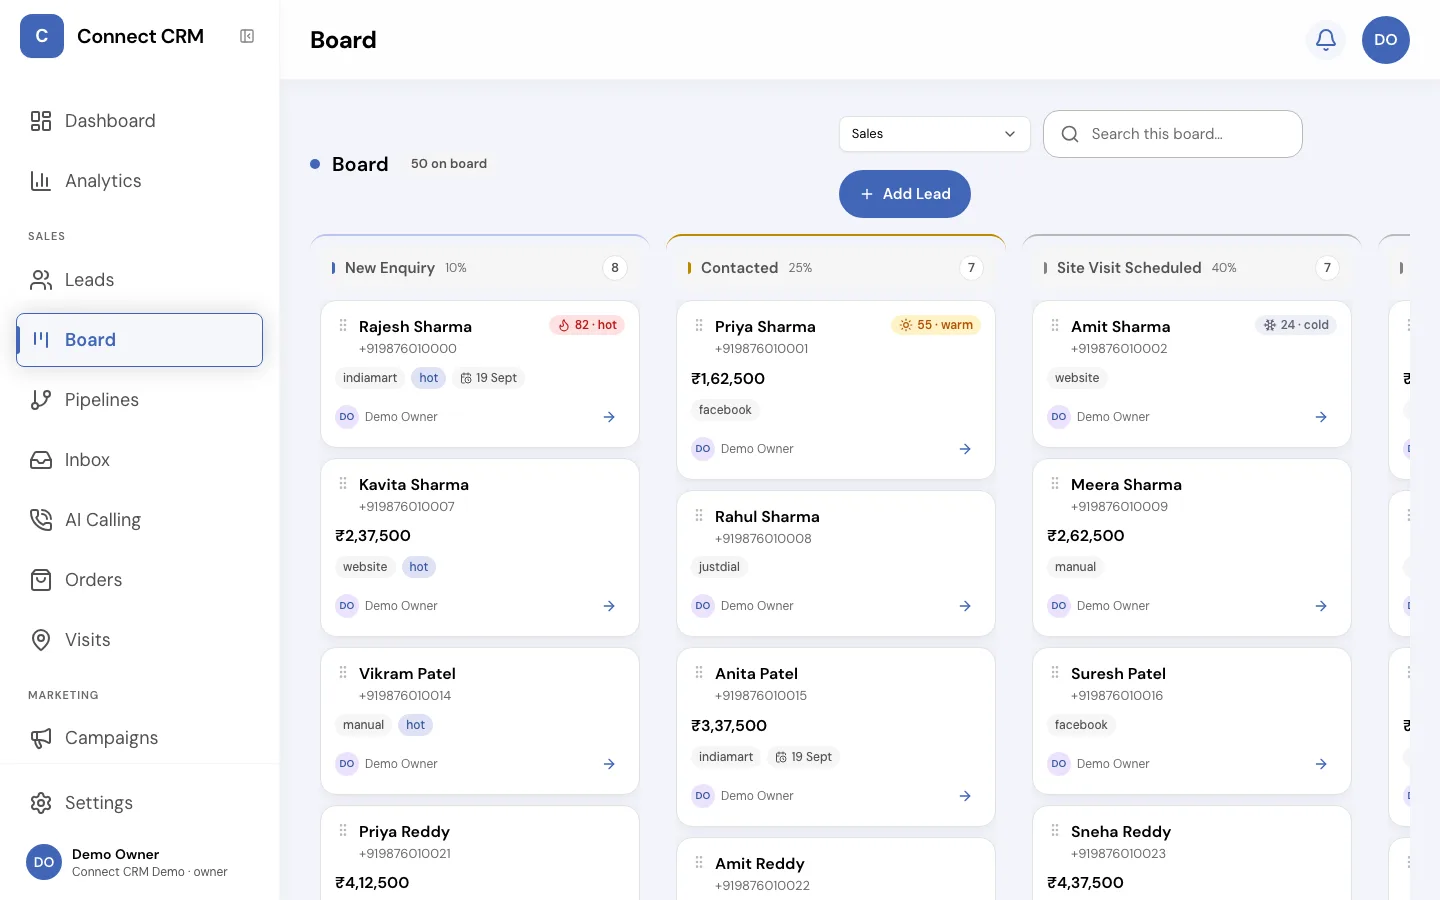Click New Enquiry count badge 8
Screen dimensions: 1440x900
[x=615, y=268]
